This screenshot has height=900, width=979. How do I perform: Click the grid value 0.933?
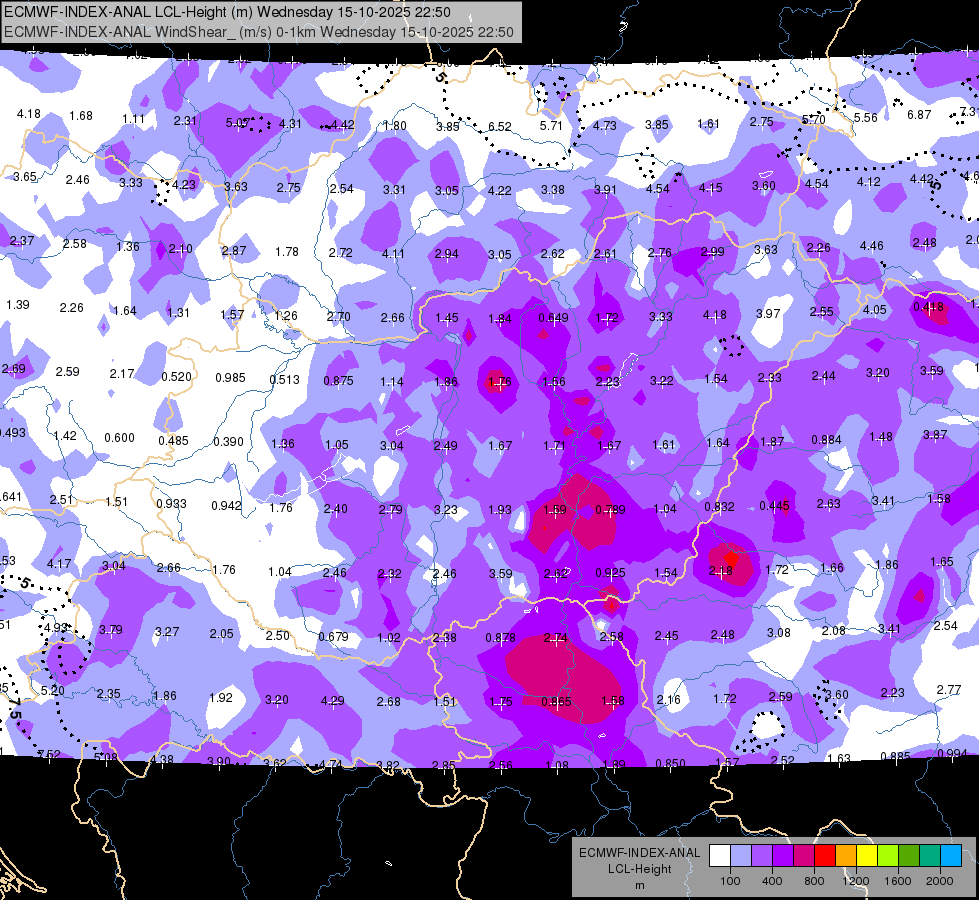pyautogui.click(x=171, y=503)
